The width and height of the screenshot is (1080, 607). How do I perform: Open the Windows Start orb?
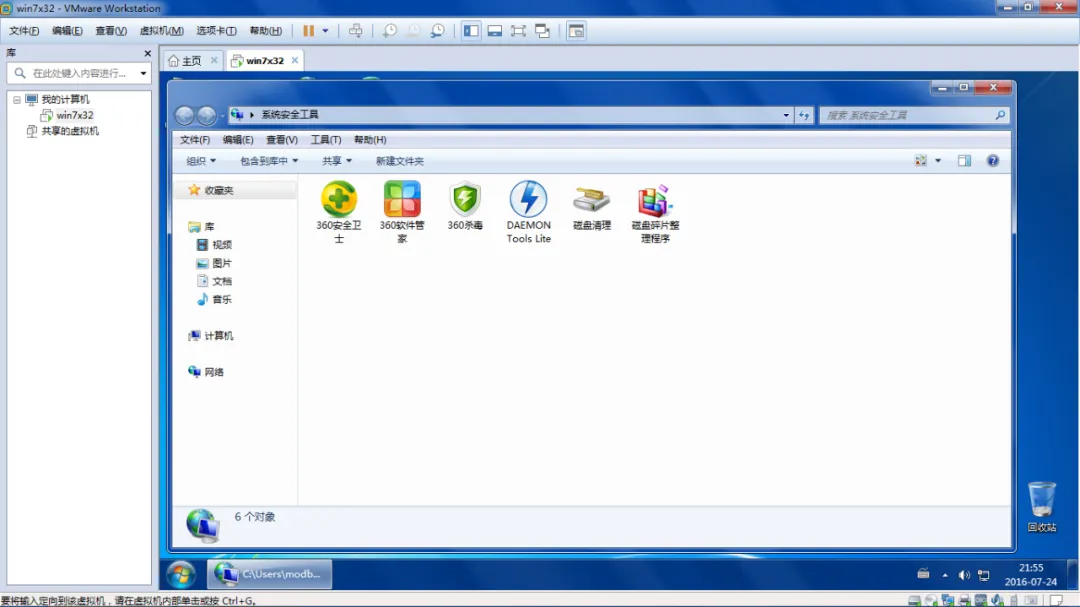point(181,574)
